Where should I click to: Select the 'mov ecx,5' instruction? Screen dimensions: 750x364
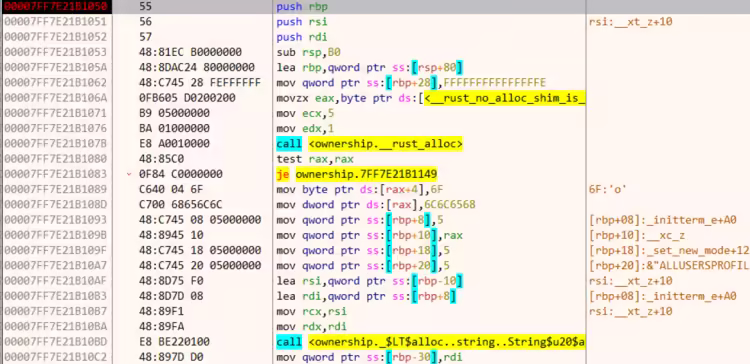click(x=306, y=113)
